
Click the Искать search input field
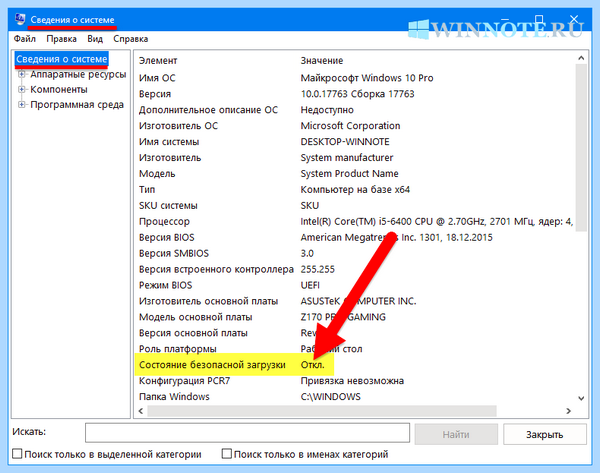247,434
